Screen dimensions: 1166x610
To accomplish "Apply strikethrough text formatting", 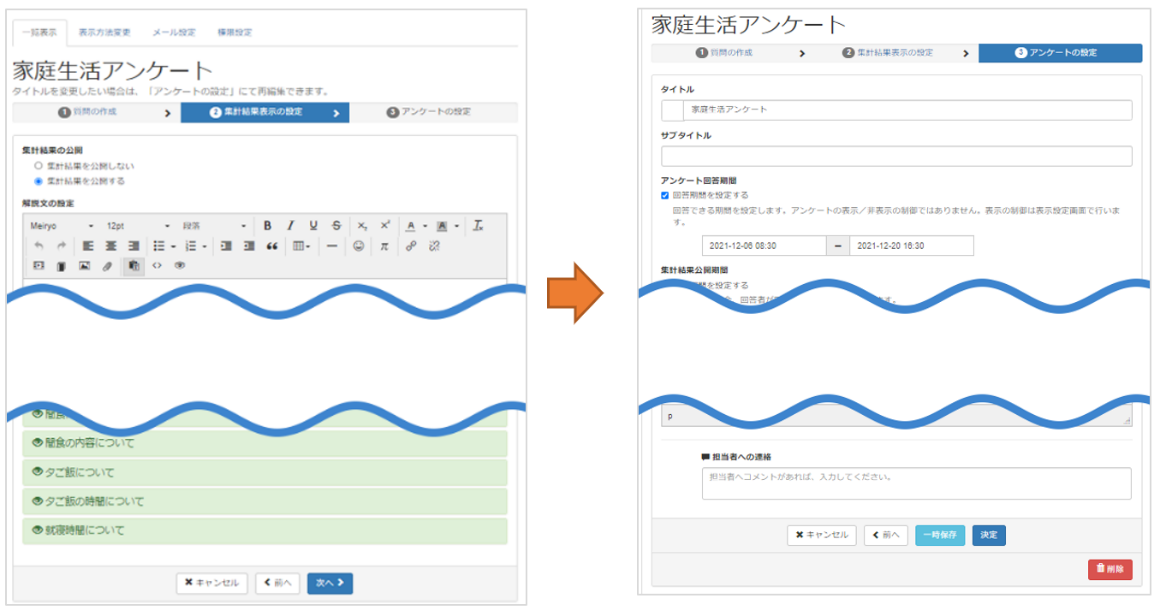I will pos(336,225).
